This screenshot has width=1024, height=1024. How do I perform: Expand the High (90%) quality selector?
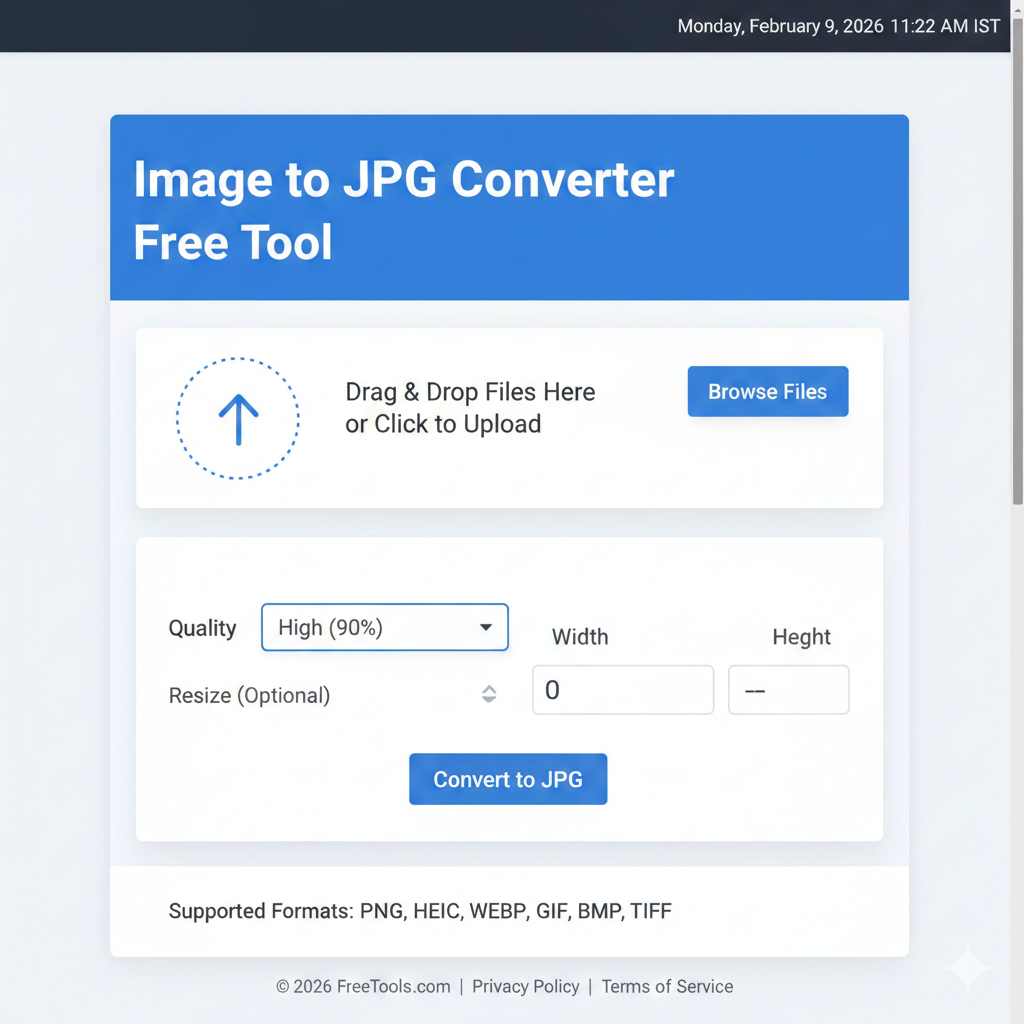[x=385, y=627]
